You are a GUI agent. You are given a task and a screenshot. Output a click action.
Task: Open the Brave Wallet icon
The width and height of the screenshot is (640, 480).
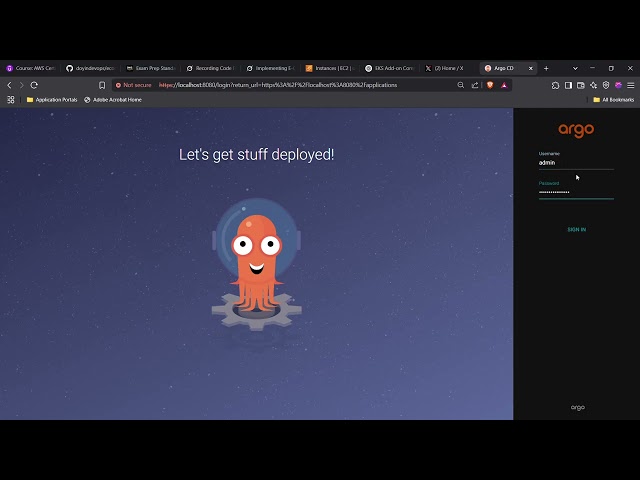581,85
